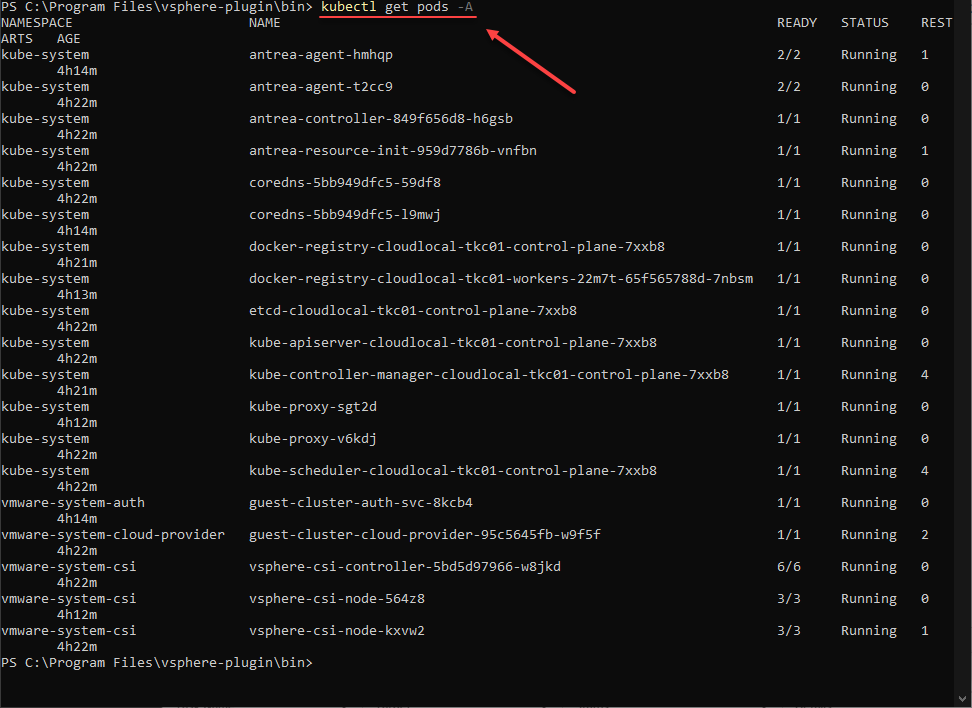The height and width of the screenshot is (708, 972).
Task: Click kube-controller-manager-cloudlocal-tkc01 pod name
Action: point(489,375)
